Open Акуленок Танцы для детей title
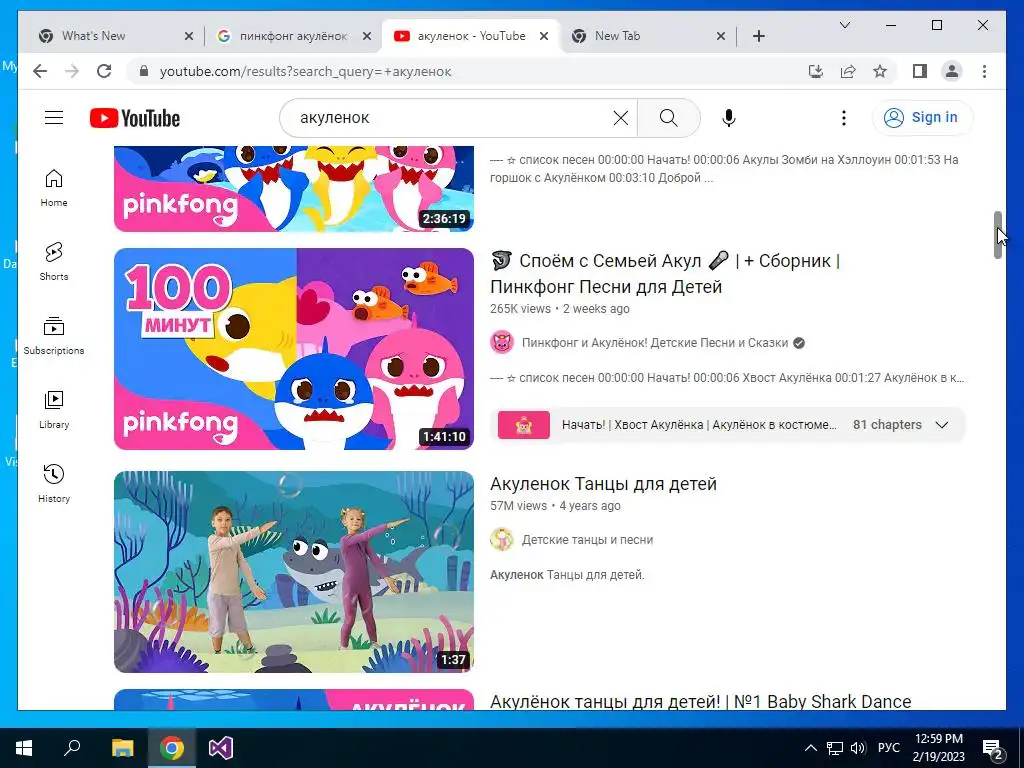1024x768 pixels. click(603, 484)
